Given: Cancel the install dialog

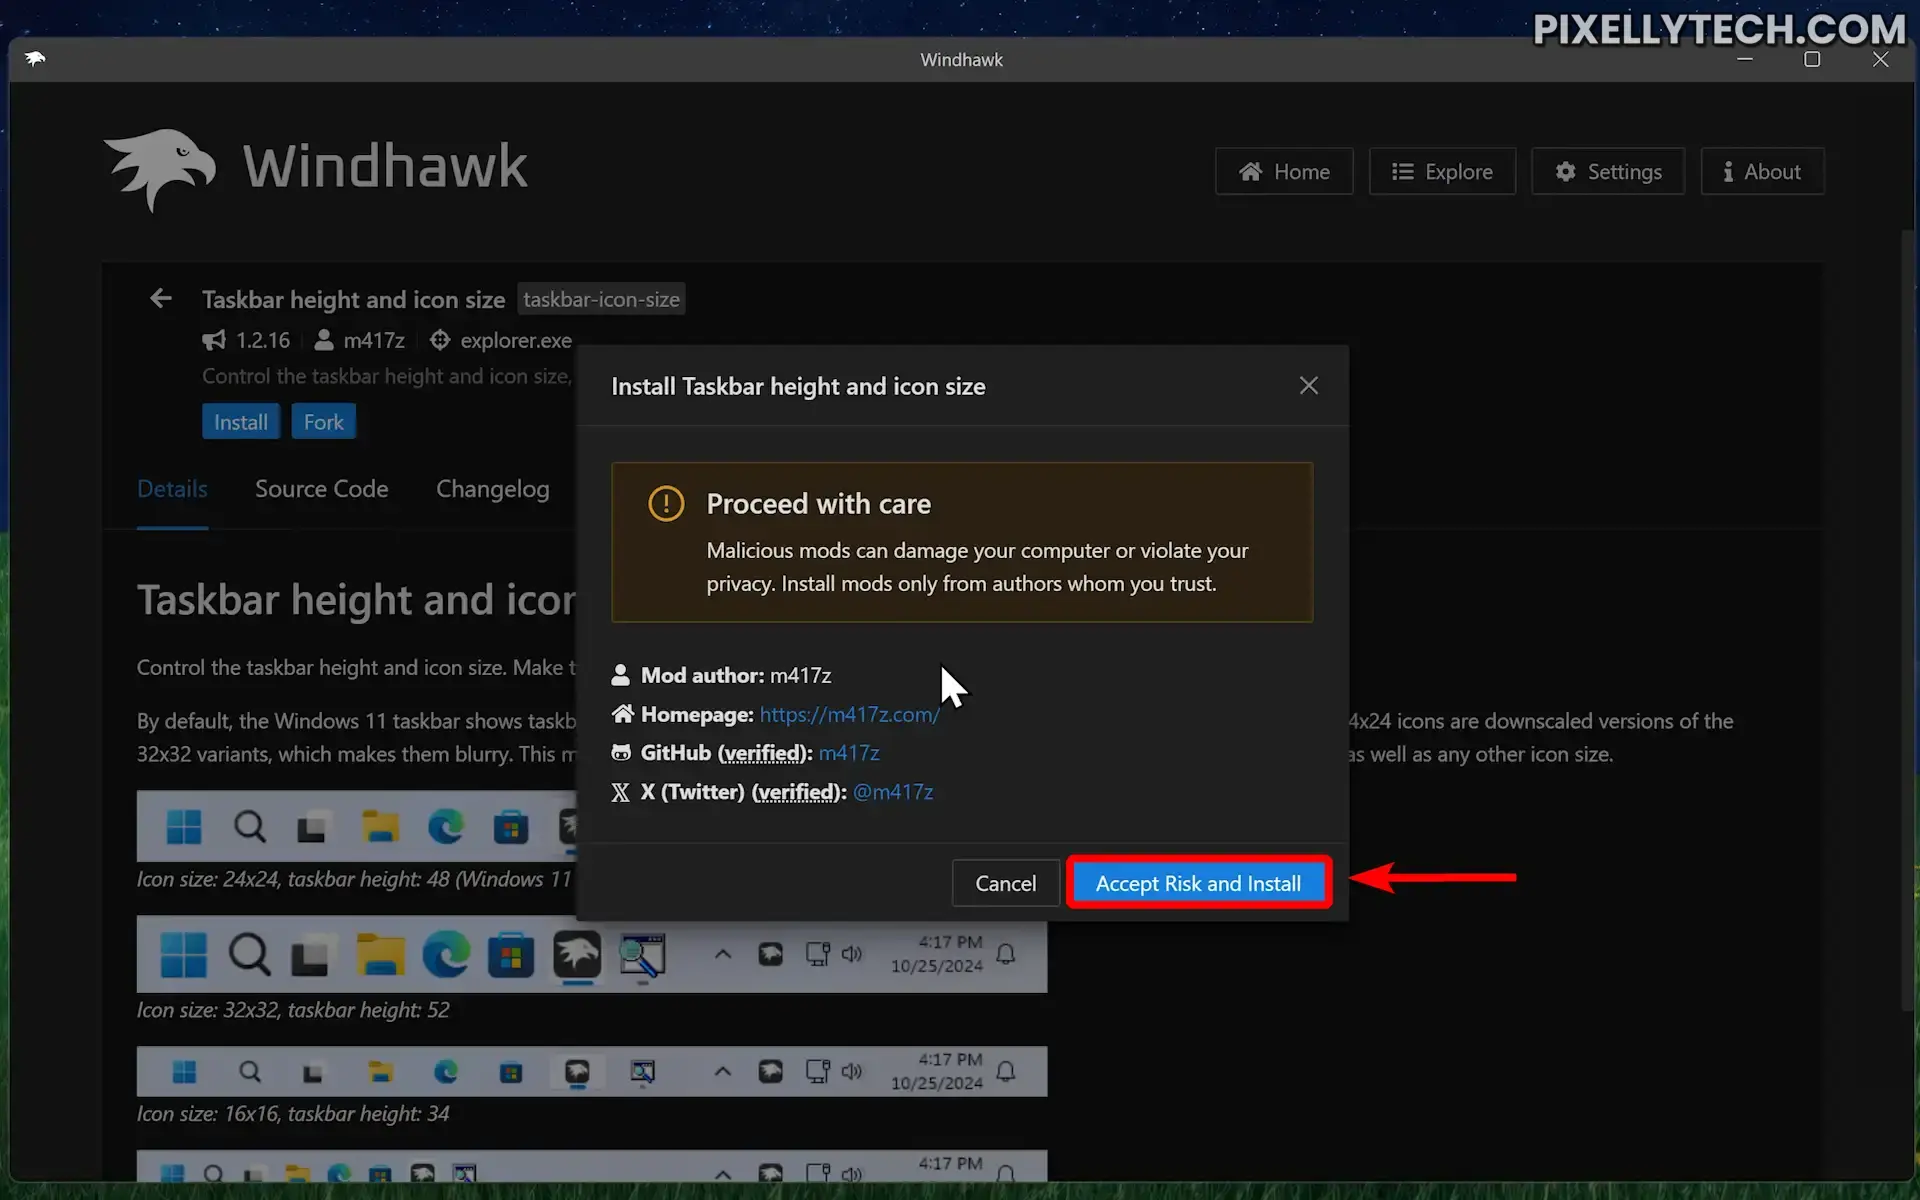Looking at the screenshot, I should click(1005, 883).
